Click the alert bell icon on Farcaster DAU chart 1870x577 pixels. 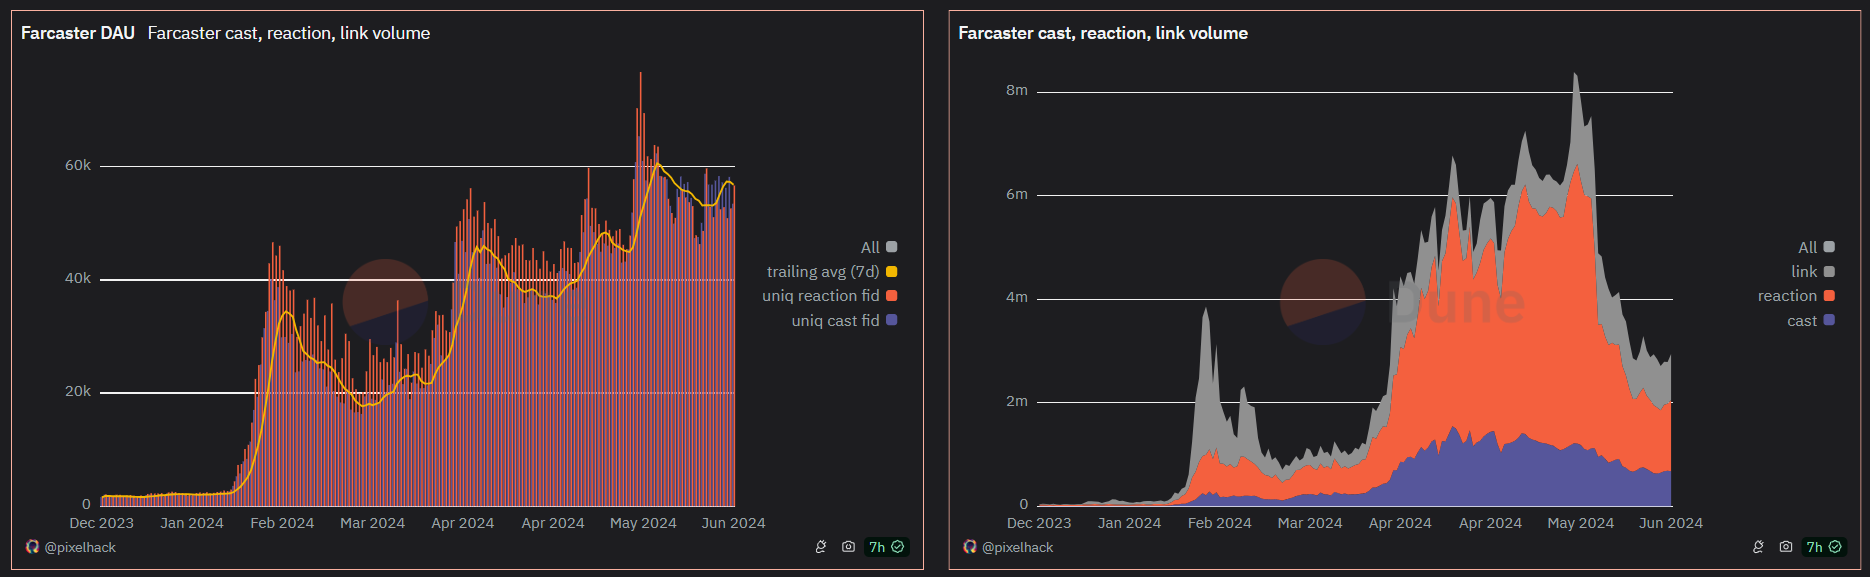tap(821, 547)
